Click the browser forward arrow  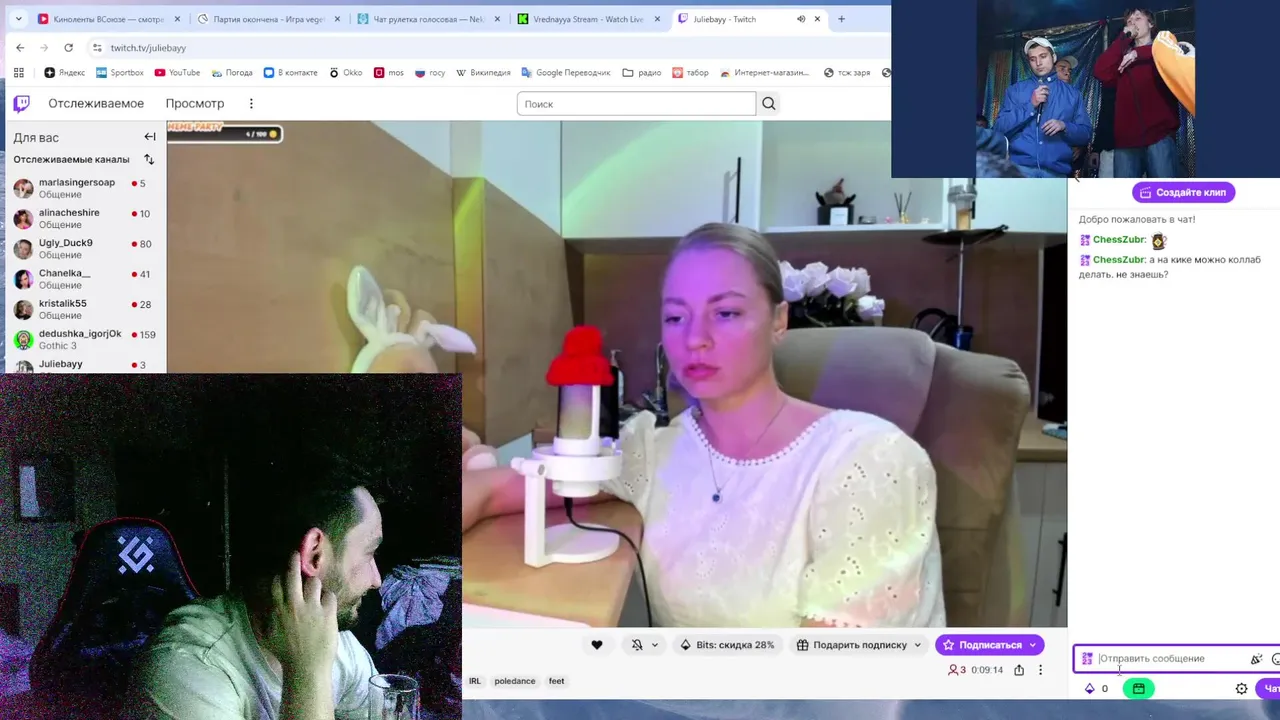coord(44,47)
